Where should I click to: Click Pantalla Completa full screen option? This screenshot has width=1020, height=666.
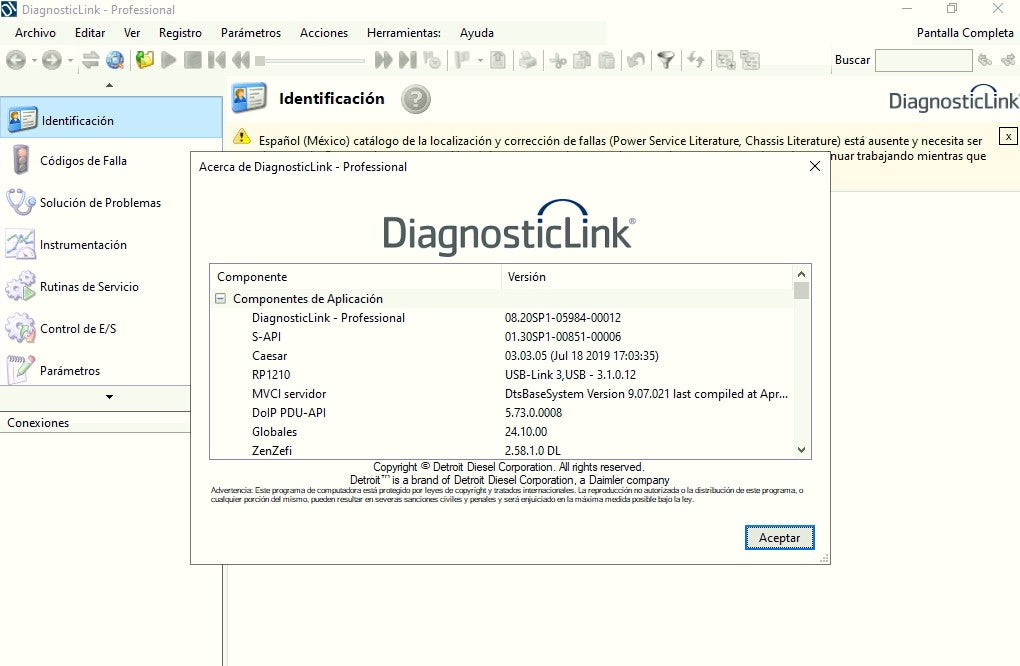[965, 33]
